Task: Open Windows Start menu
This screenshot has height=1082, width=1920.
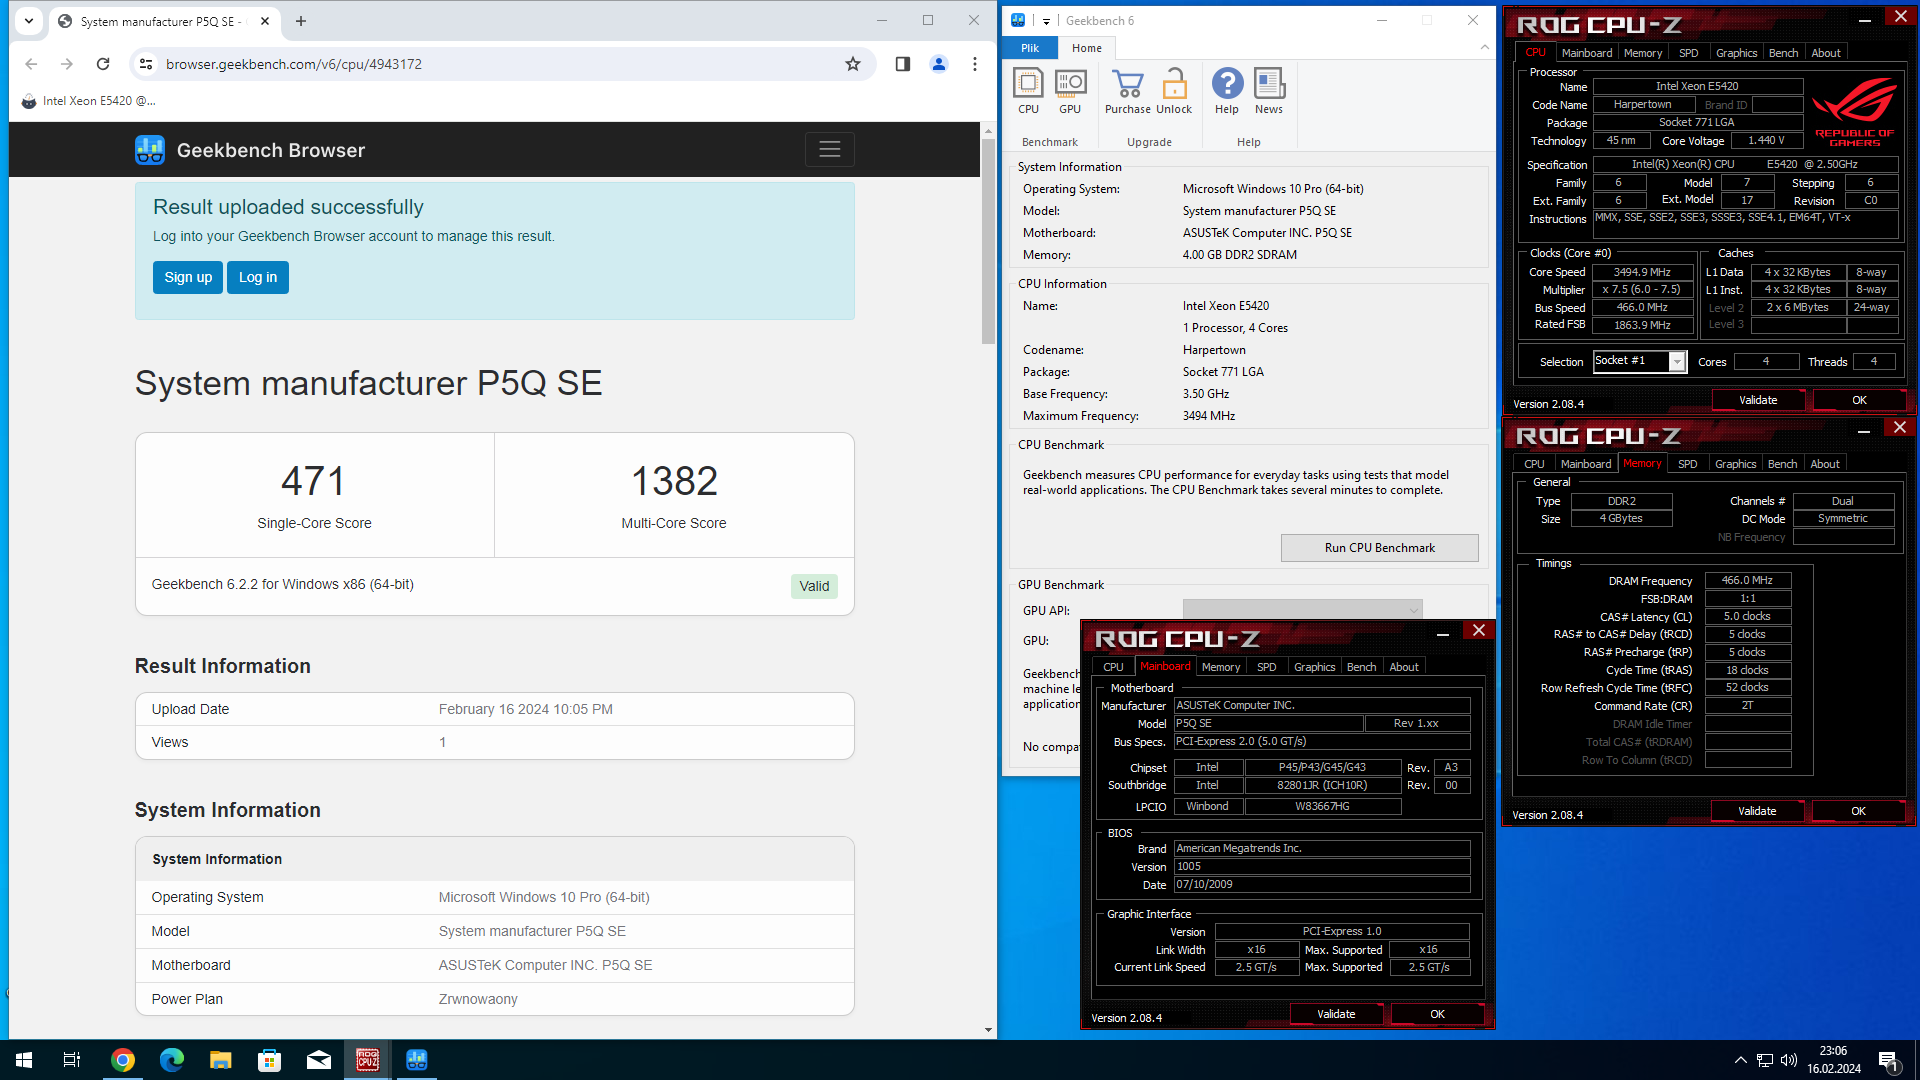Action: 24,1061
